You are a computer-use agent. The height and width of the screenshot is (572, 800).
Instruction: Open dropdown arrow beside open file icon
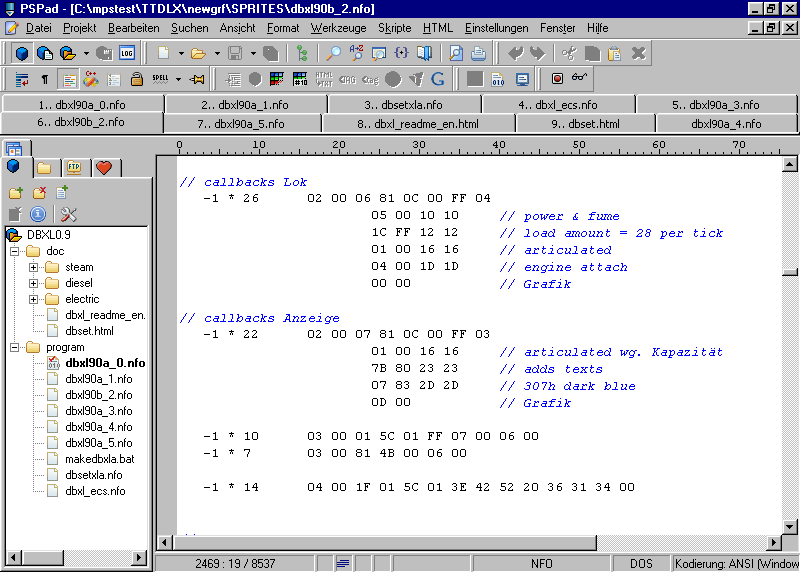[x=217, y=53]
